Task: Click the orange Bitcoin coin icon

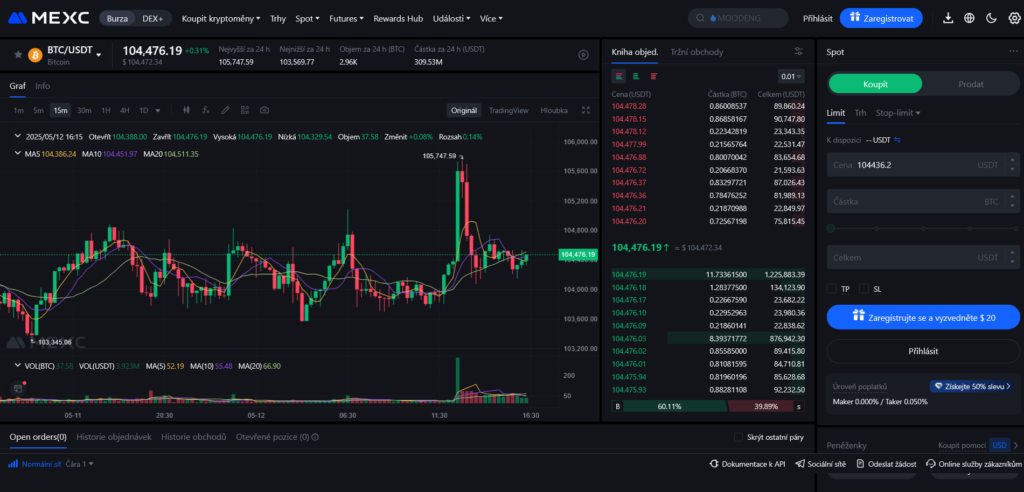Action: click(35, 55)
